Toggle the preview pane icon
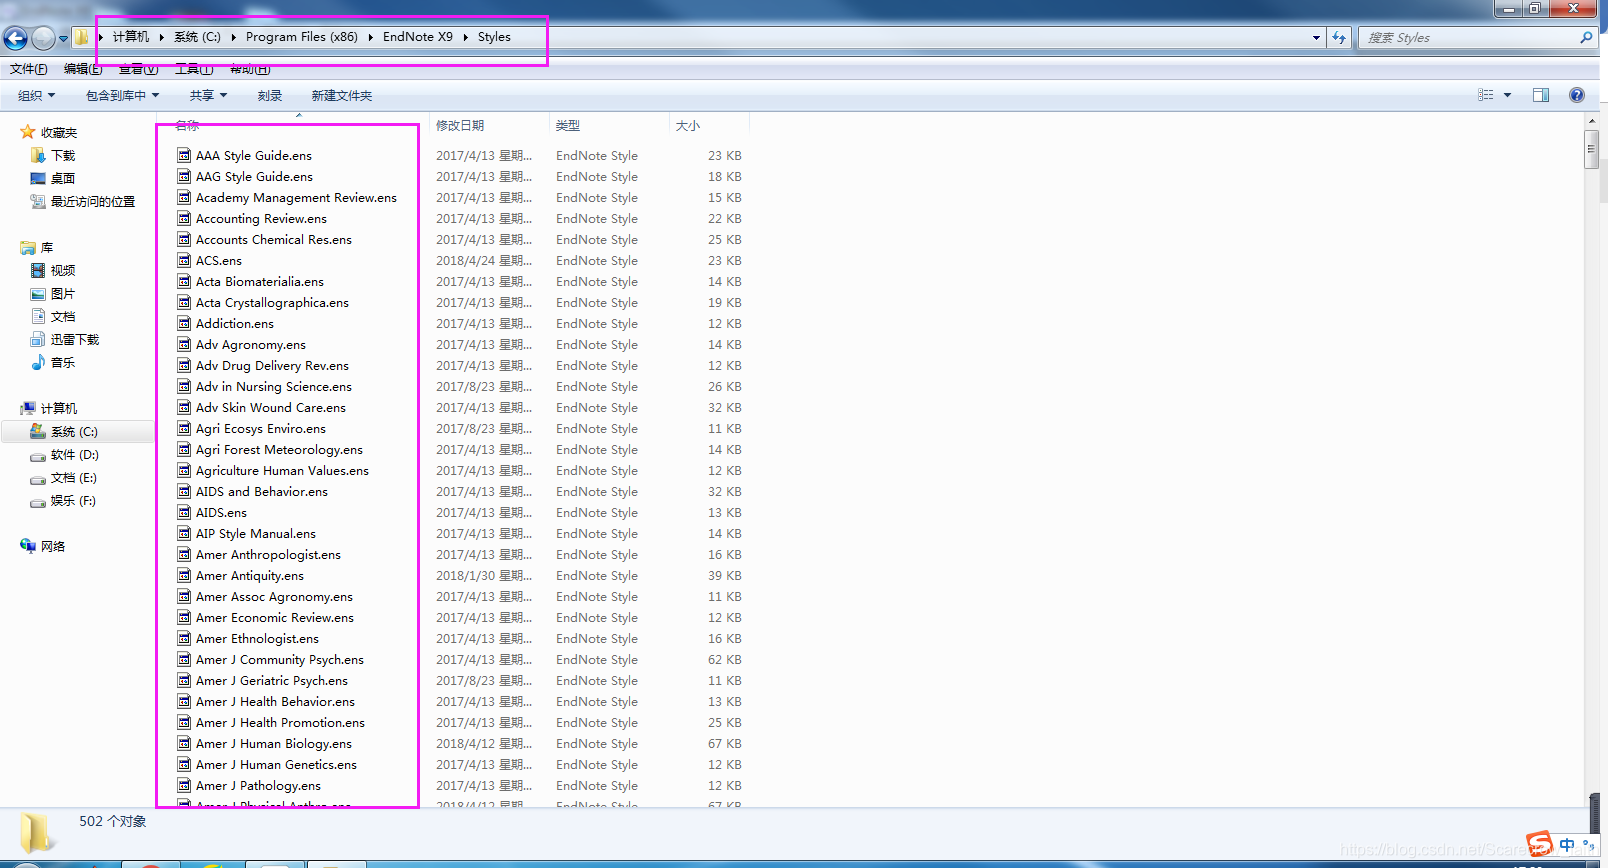 coord(1541,95)
